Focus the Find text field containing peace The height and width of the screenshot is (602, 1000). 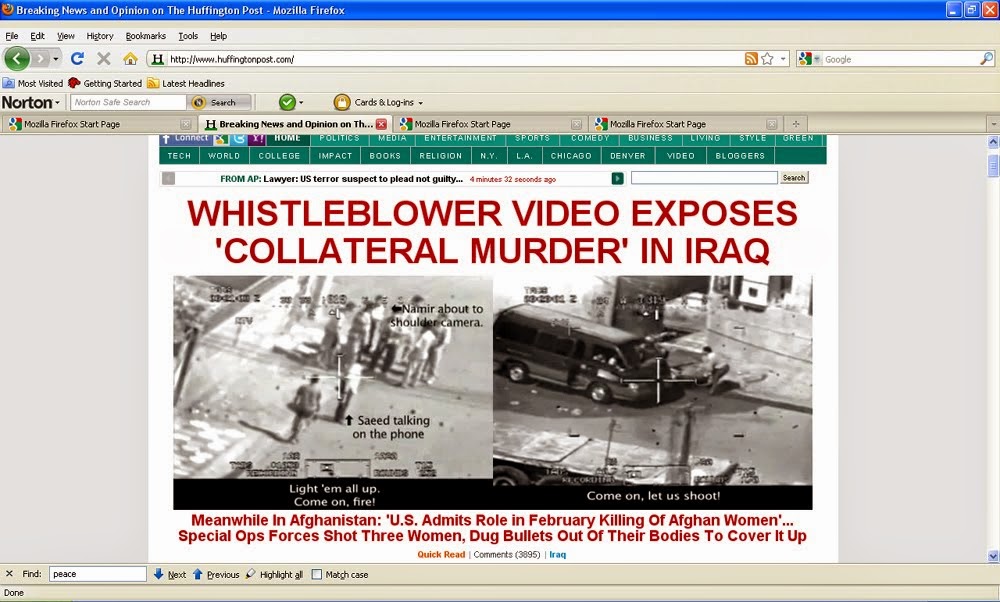tap(98, 574)
